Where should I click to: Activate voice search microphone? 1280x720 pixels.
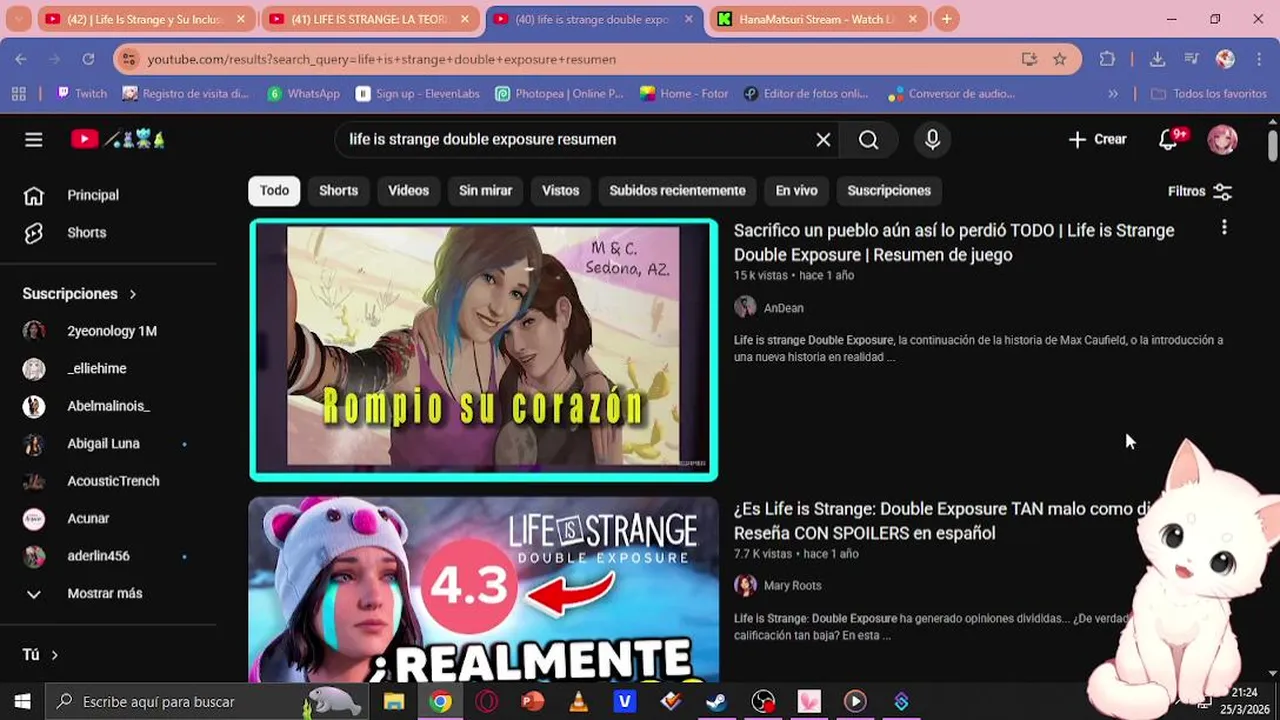pyautogui.click(x=932, y=140)
